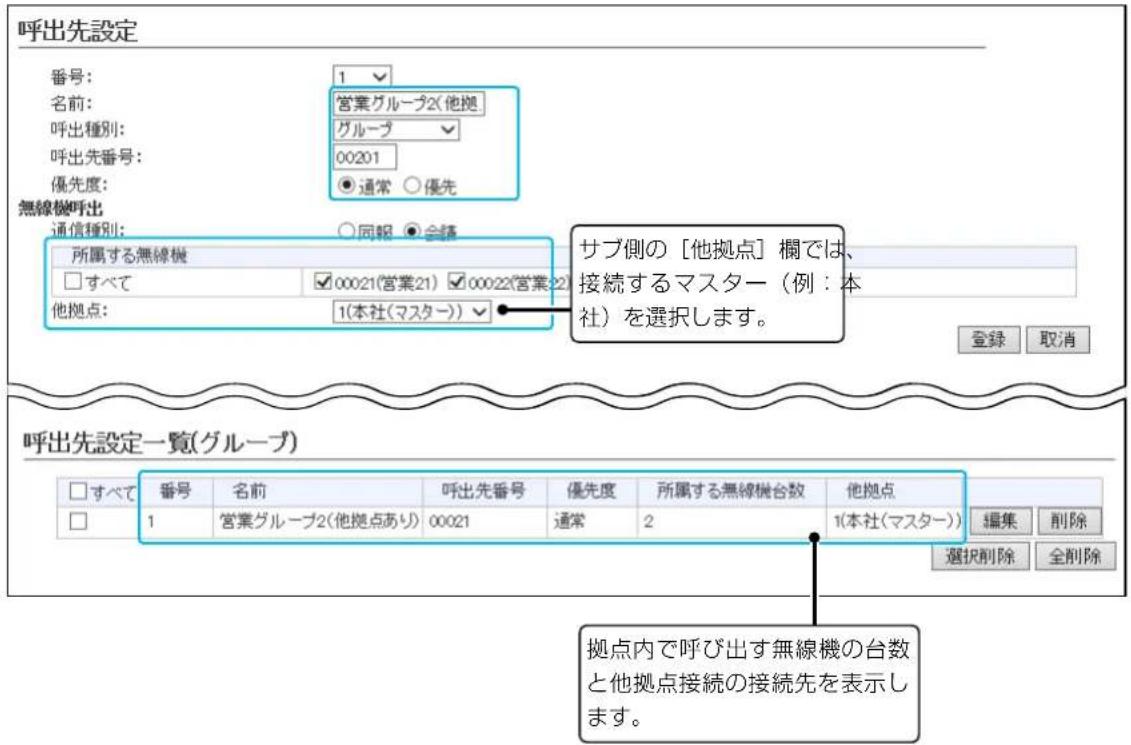Open the 呼出種別 dropdown showing グループ

396,130
